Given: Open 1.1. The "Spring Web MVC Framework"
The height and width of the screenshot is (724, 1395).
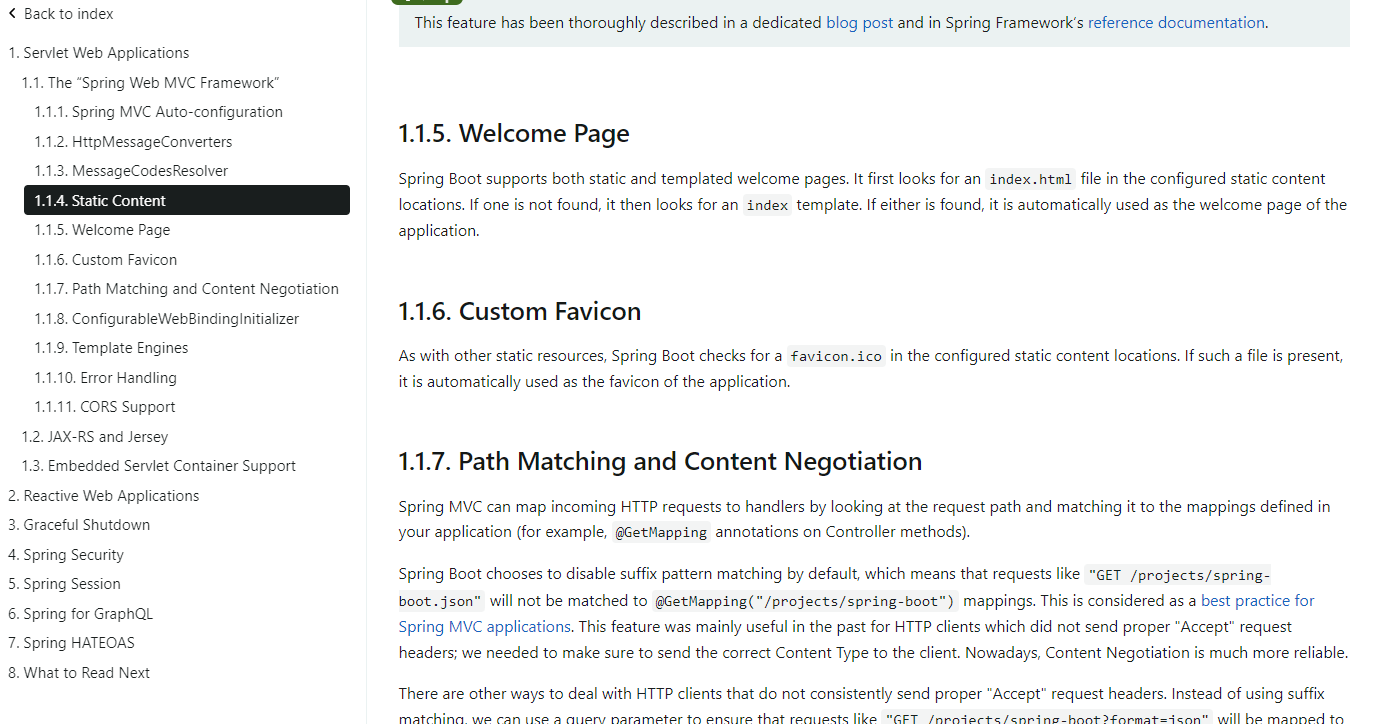Looking at the screenshot, I should tap(151, 83).
